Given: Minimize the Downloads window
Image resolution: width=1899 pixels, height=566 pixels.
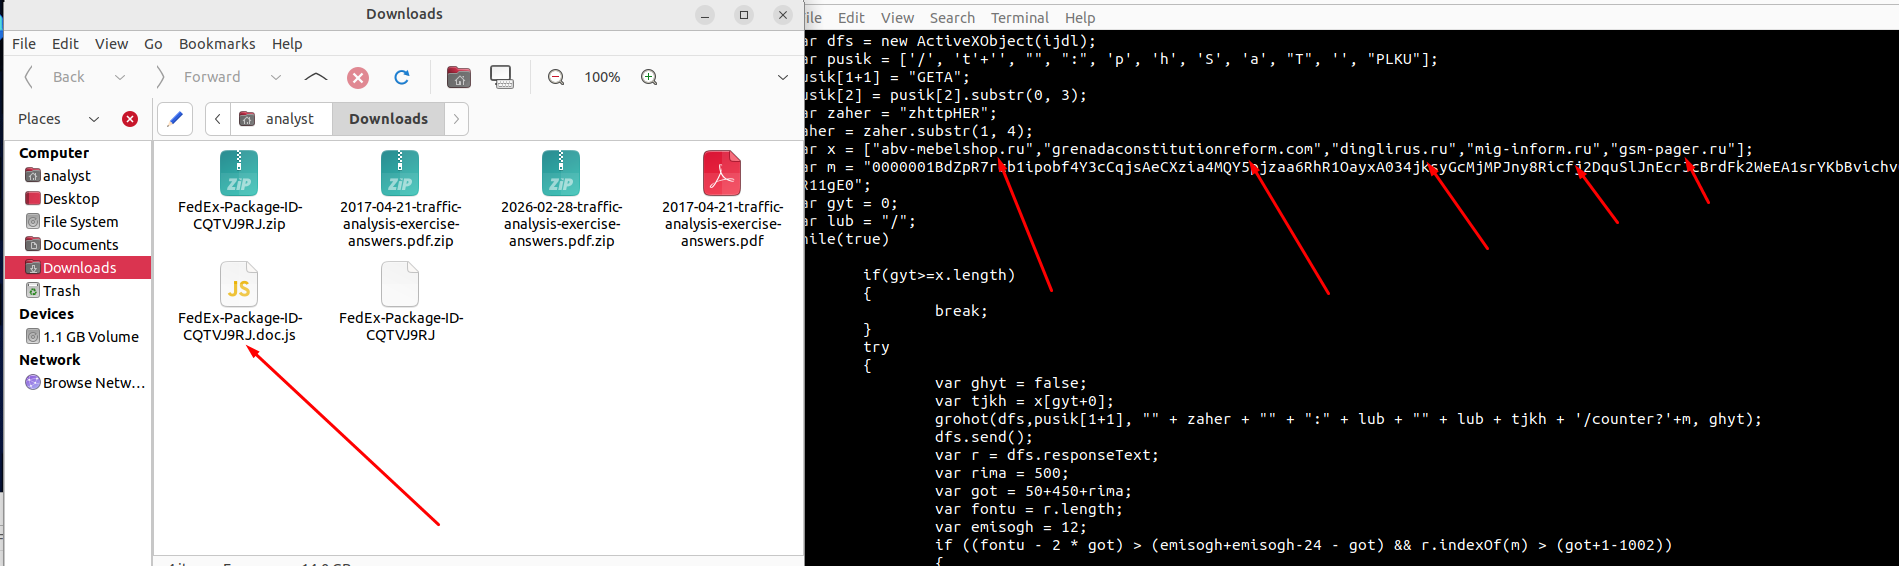Looking at the screenshot, I should [705, 15].
